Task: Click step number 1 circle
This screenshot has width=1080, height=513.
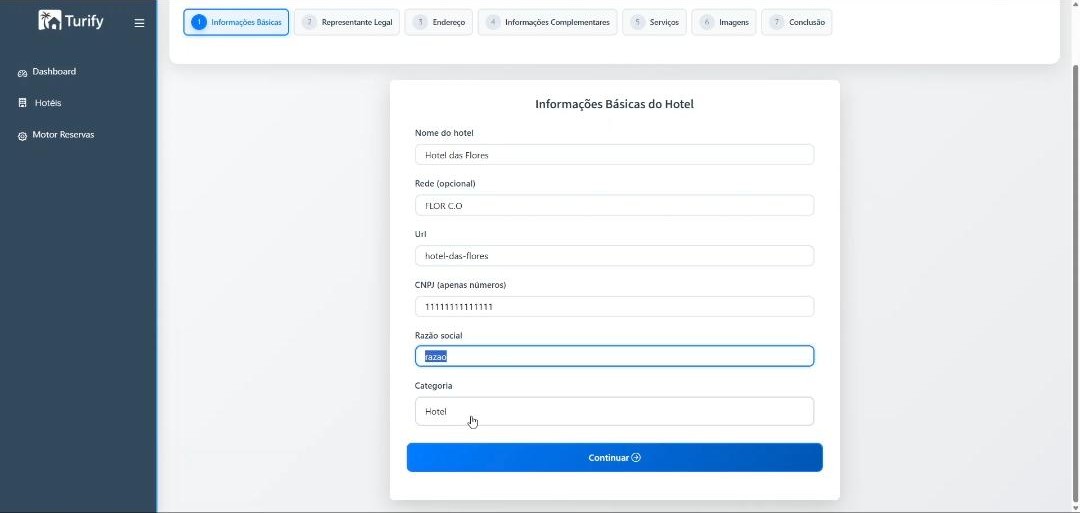Action: point(198,22)
